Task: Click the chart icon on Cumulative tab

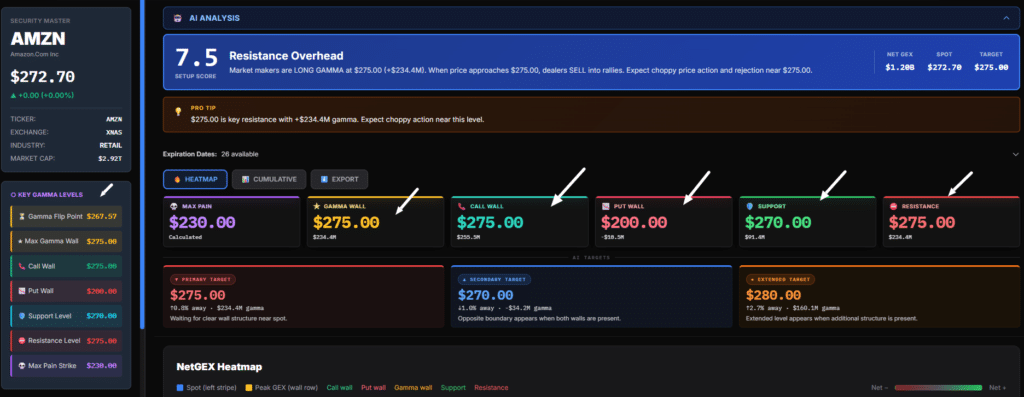Action: pyautogui.click(x=245, y=179)
